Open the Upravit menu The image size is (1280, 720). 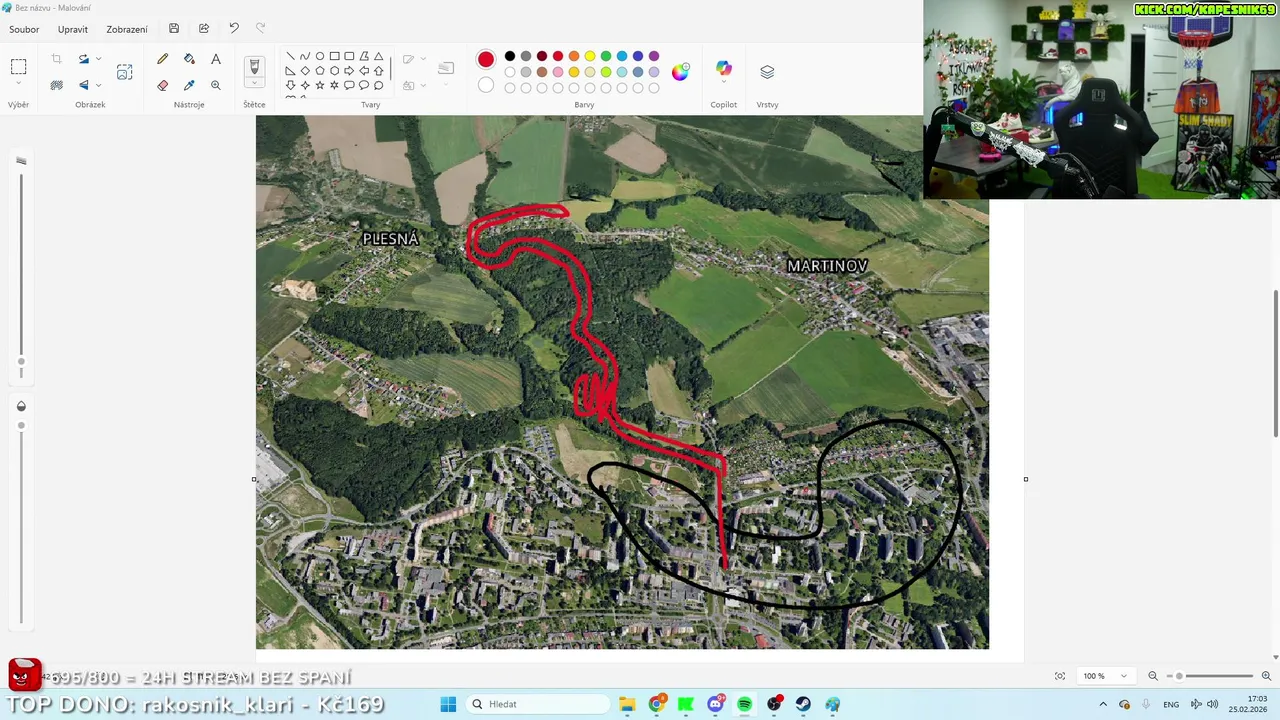tap(73, 29)
